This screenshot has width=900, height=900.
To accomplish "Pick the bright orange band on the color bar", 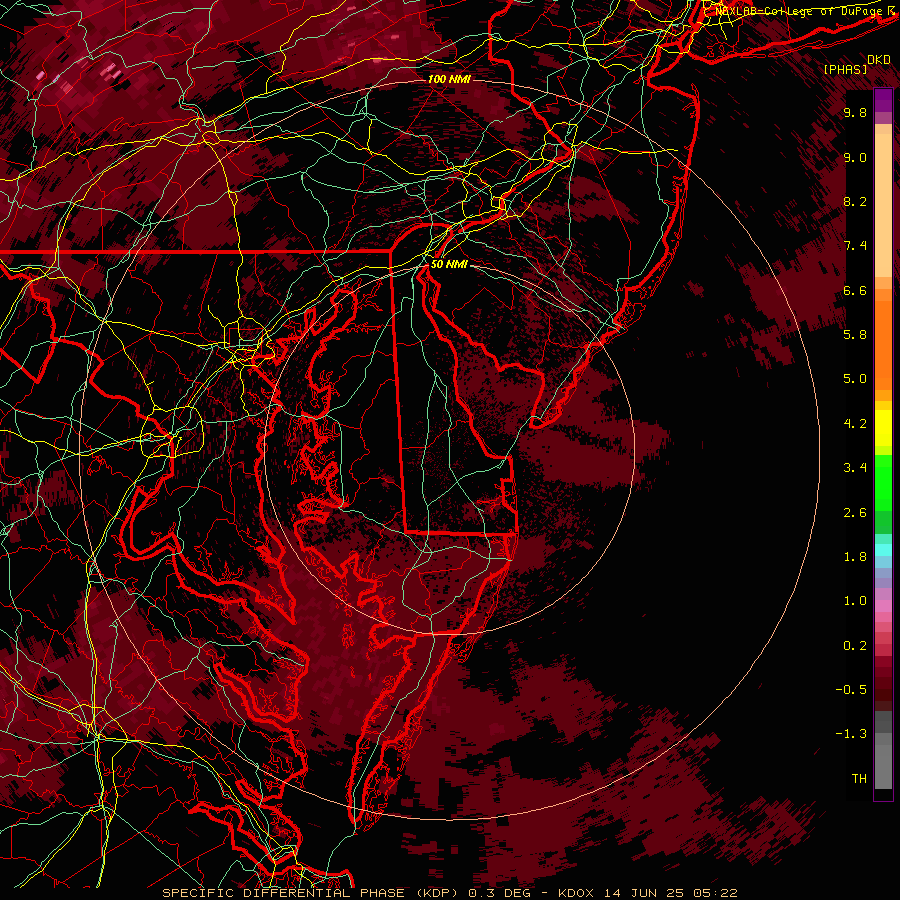I will click(x=883, y=344).
